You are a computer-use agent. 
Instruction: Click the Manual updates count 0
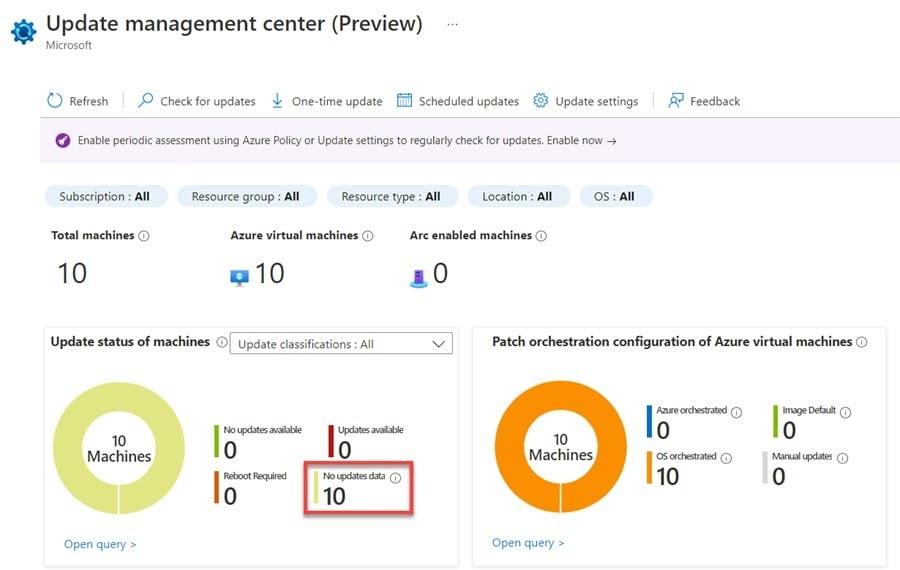[x=778, y=476]
